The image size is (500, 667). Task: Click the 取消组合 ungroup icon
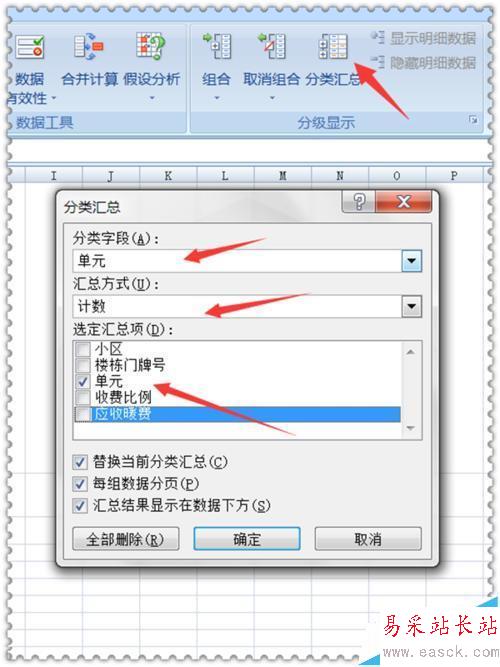[x=271, y=46]
